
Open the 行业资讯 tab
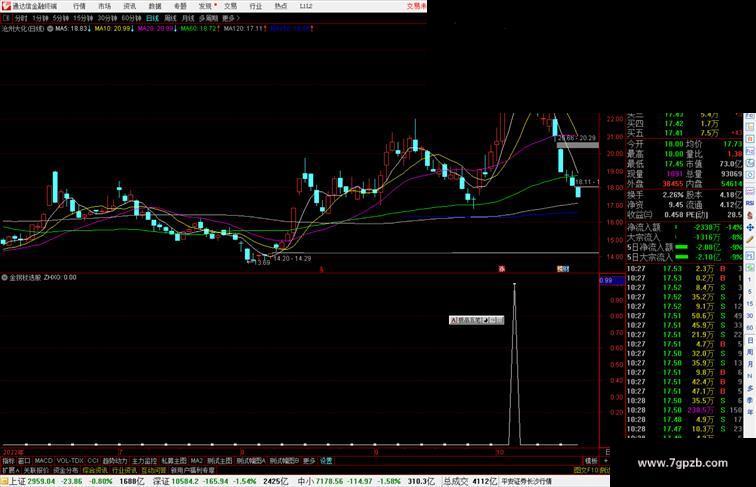point(124,470)
